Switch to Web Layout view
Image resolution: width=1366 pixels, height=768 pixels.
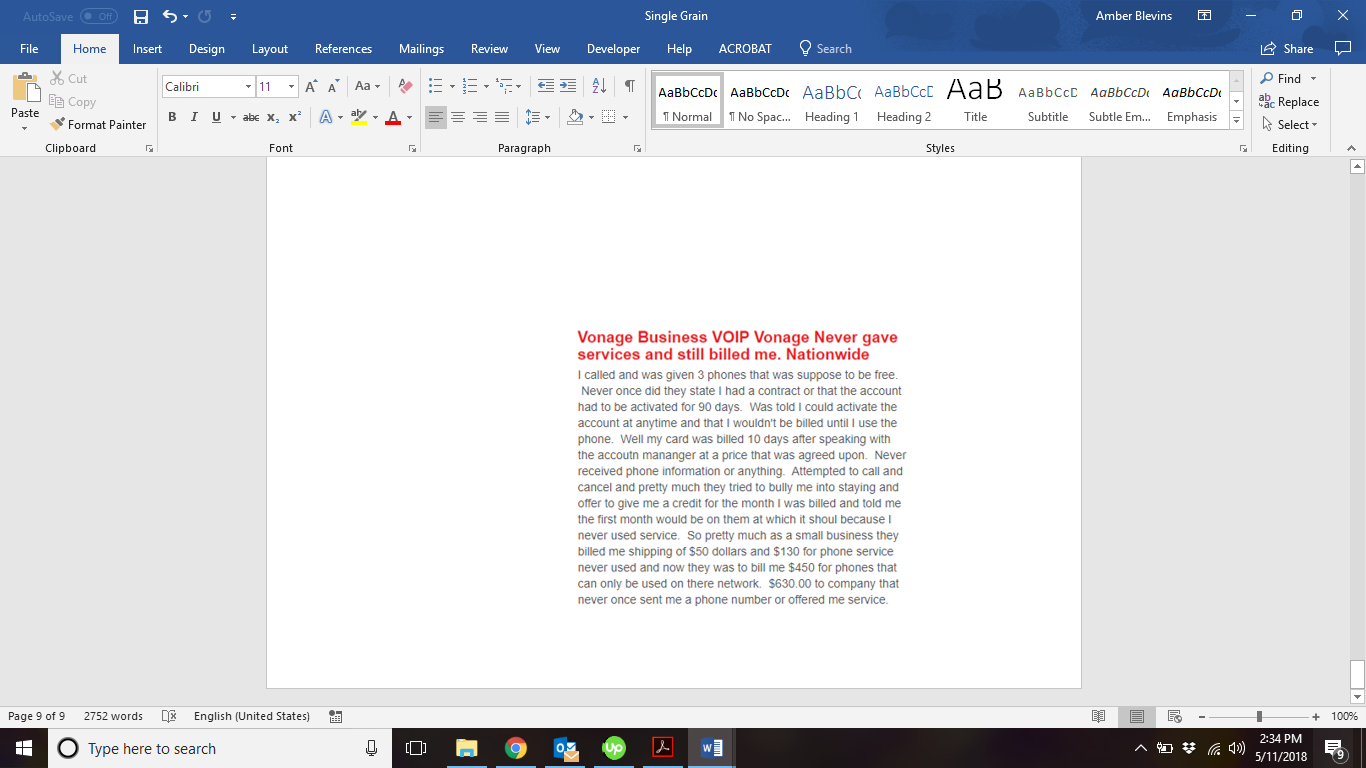1175,716
